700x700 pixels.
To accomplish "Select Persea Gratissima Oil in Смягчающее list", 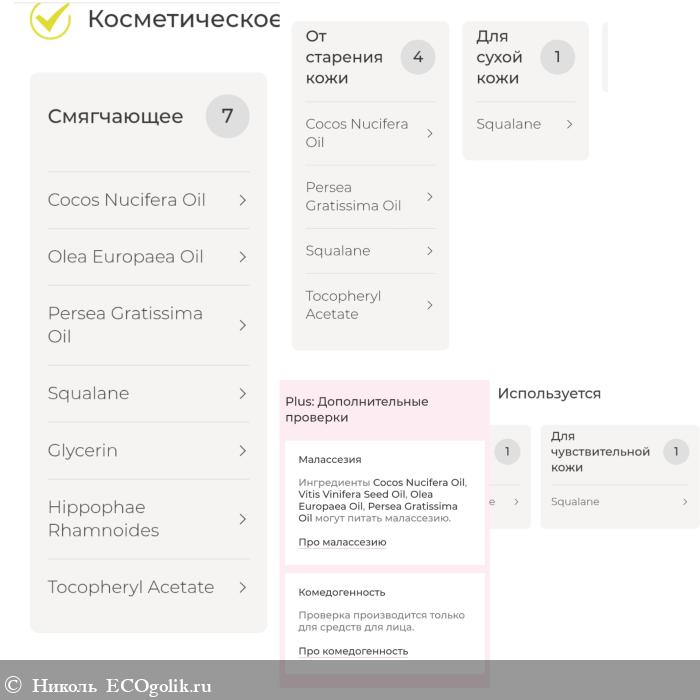I will point(125,325).
